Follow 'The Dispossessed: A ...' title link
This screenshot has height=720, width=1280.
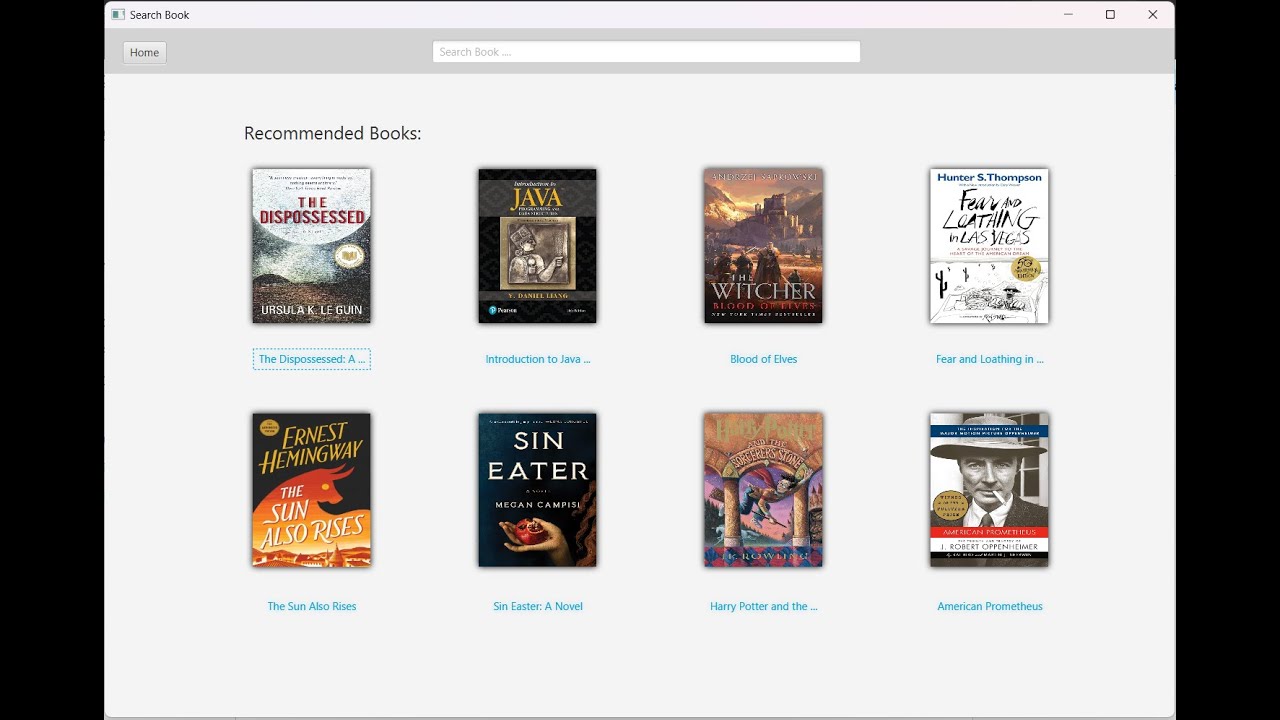[312, 359]
